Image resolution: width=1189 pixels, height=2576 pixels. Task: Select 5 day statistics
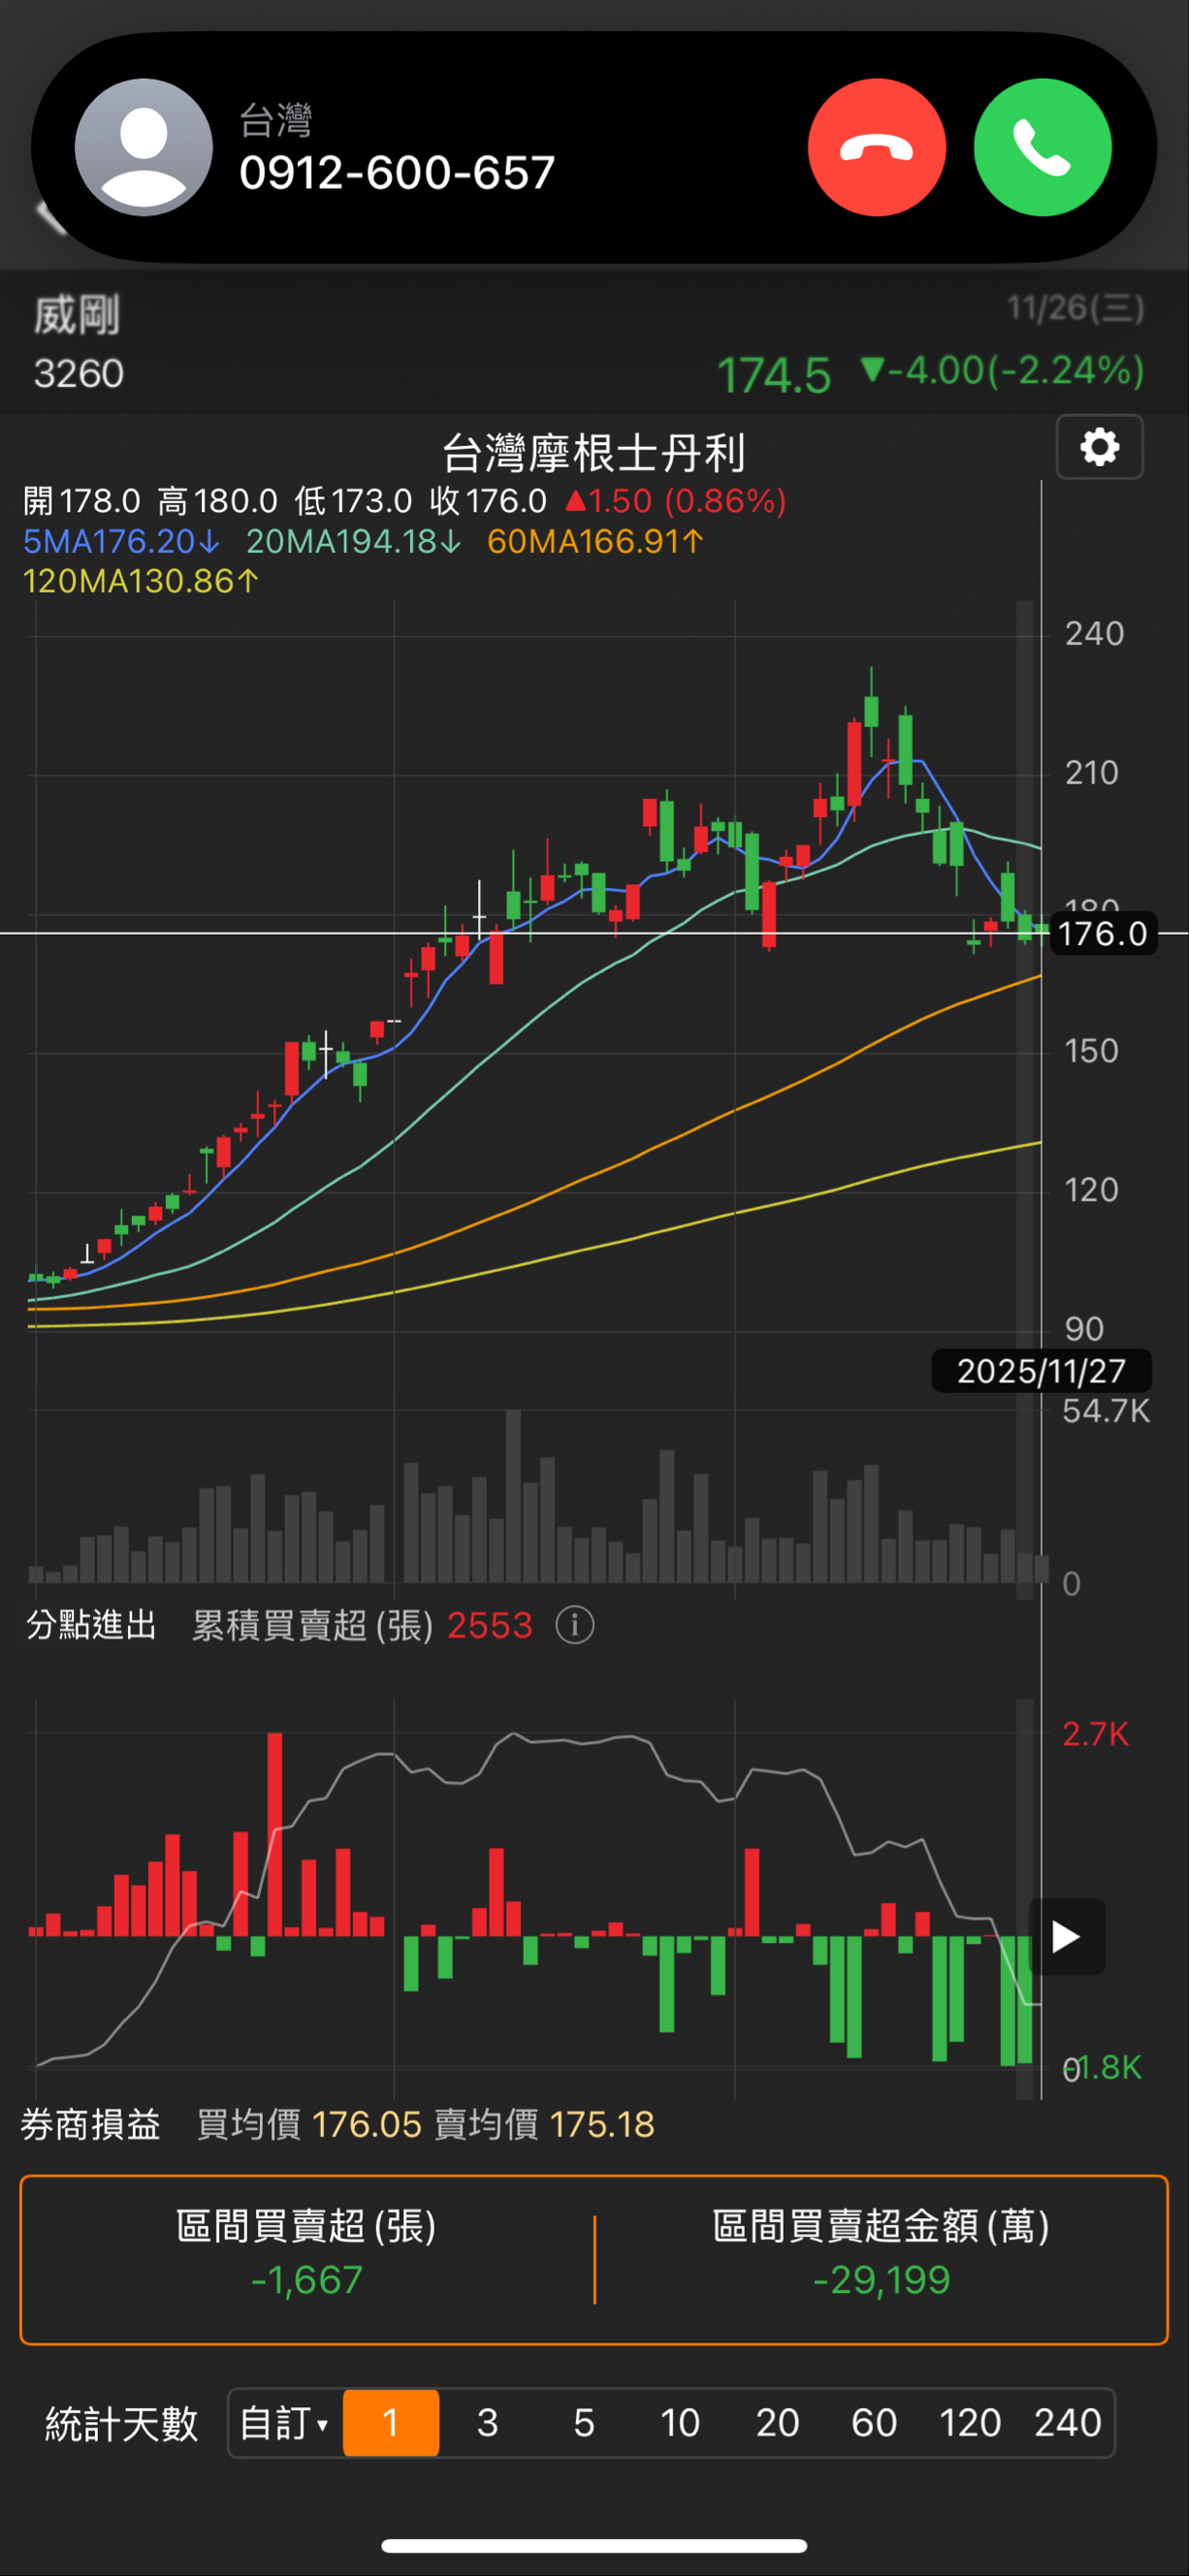click(584, 2423)
